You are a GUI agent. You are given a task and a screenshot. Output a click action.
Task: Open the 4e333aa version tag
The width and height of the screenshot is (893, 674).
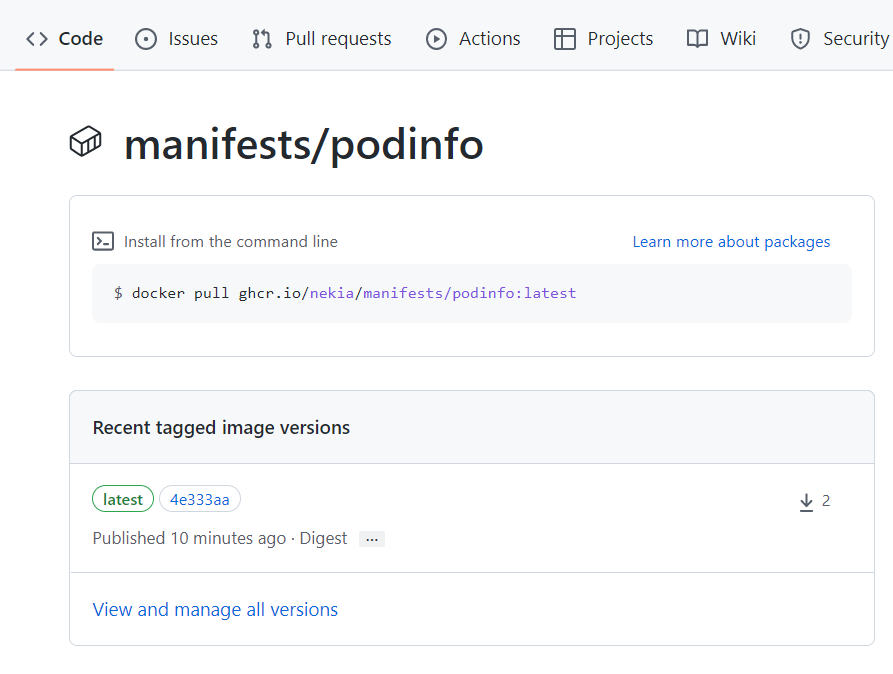[x=200, y=499]
